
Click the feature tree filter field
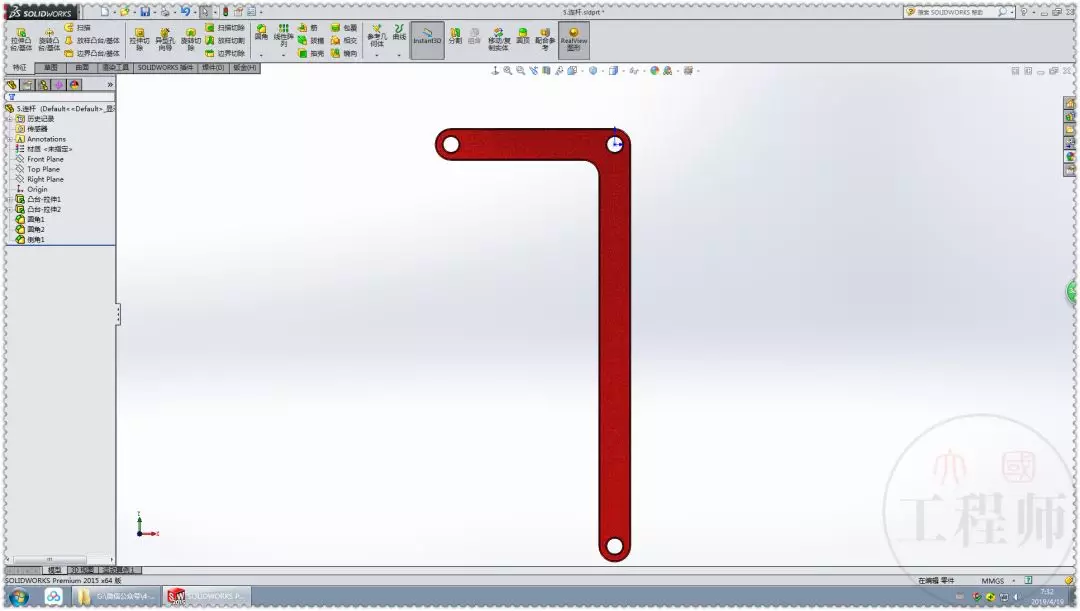point(61,97)
